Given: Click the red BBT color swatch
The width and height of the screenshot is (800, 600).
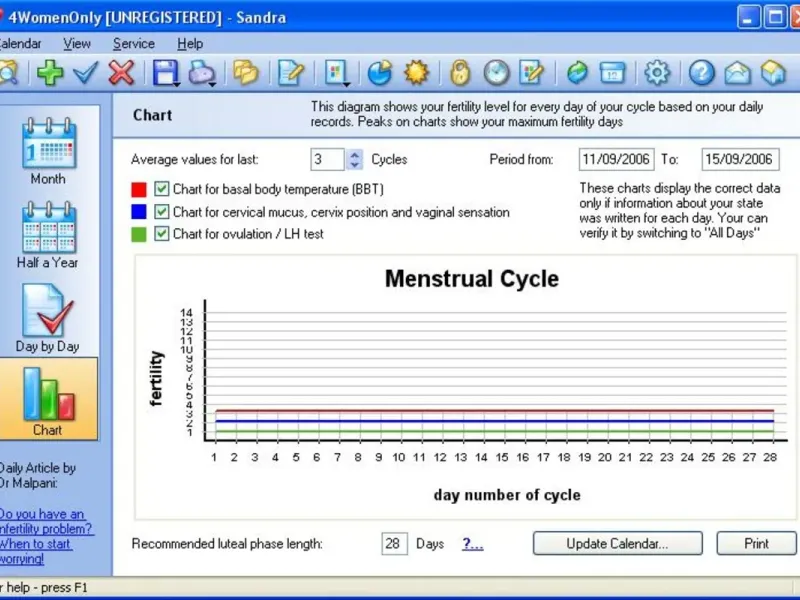Looking at the screenshot, I should tap(139, 189).
